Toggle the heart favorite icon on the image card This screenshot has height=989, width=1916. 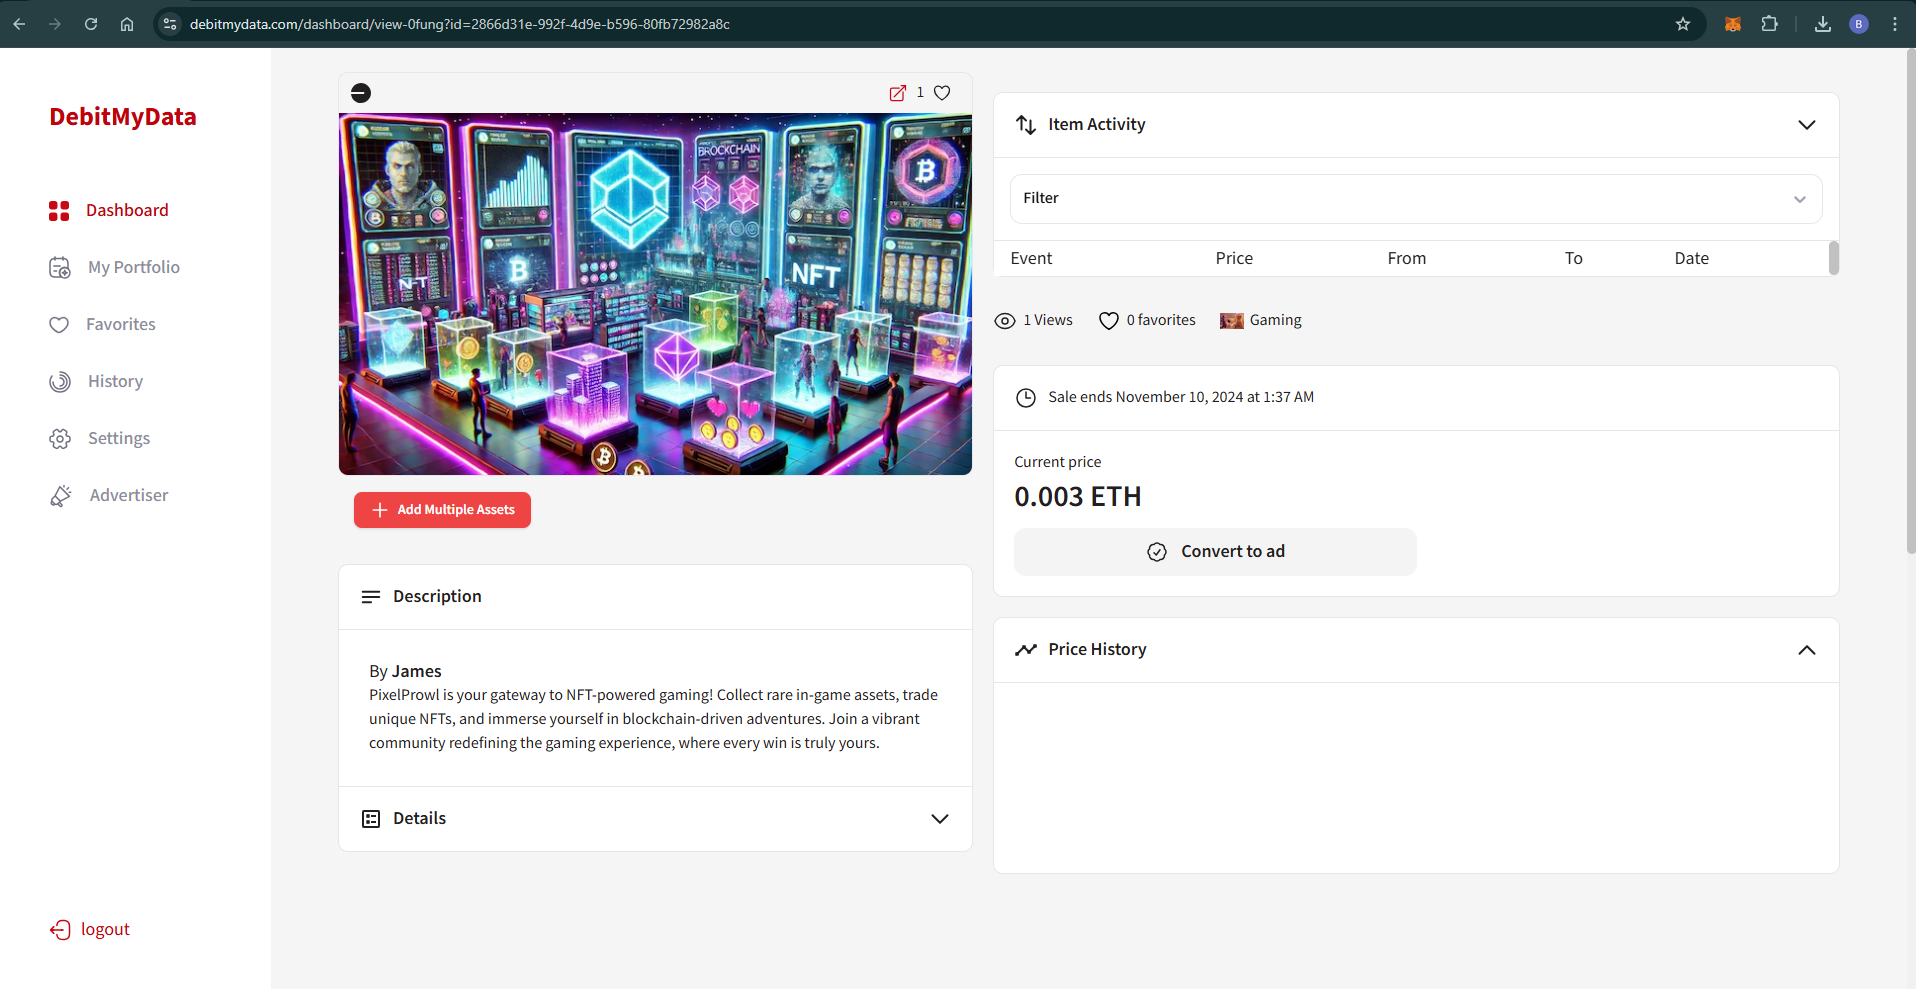pos(942,93)
